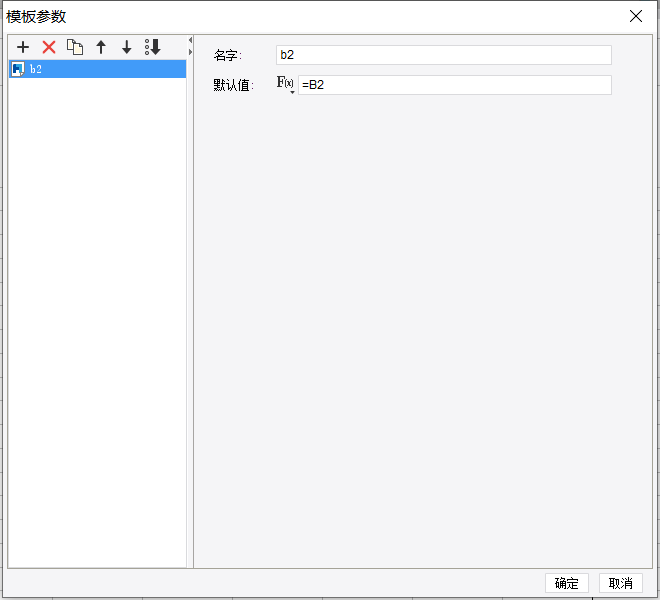The width and height of the screenshot is (660, 600).
Task: Add a new template parameter
Action: (23, 47)
